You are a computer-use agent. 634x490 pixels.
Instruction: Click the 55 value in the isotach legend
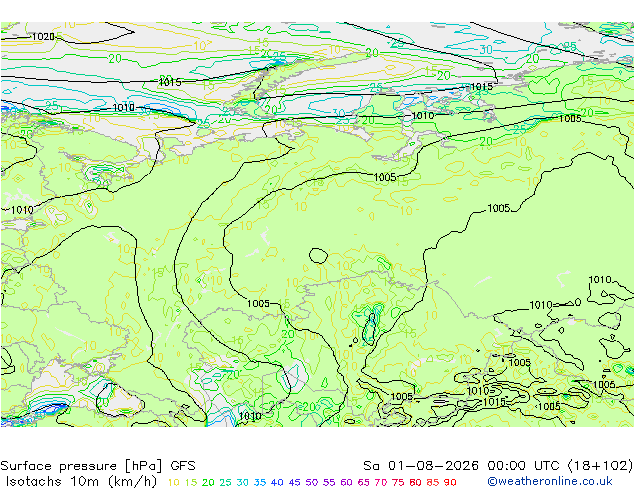point(329,482)
